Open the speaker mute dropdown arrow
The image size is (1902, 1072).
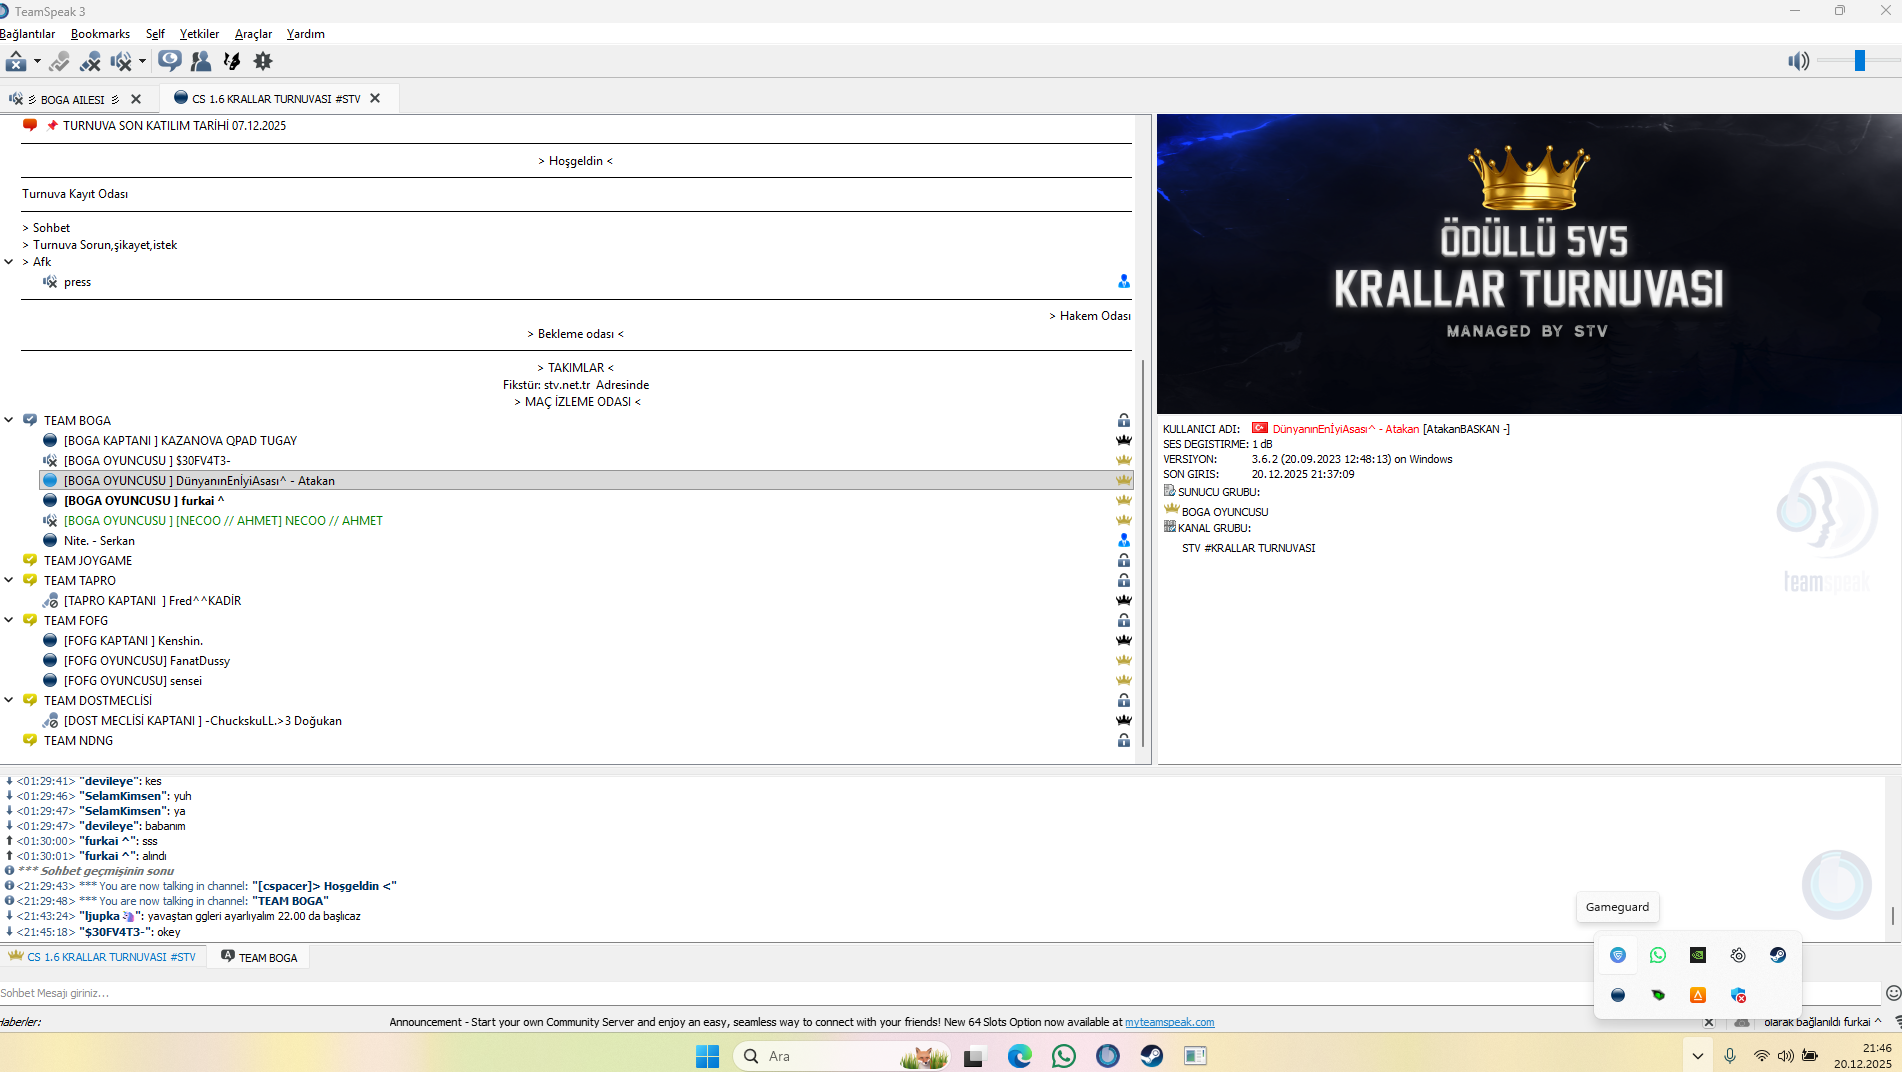(142, 61)
